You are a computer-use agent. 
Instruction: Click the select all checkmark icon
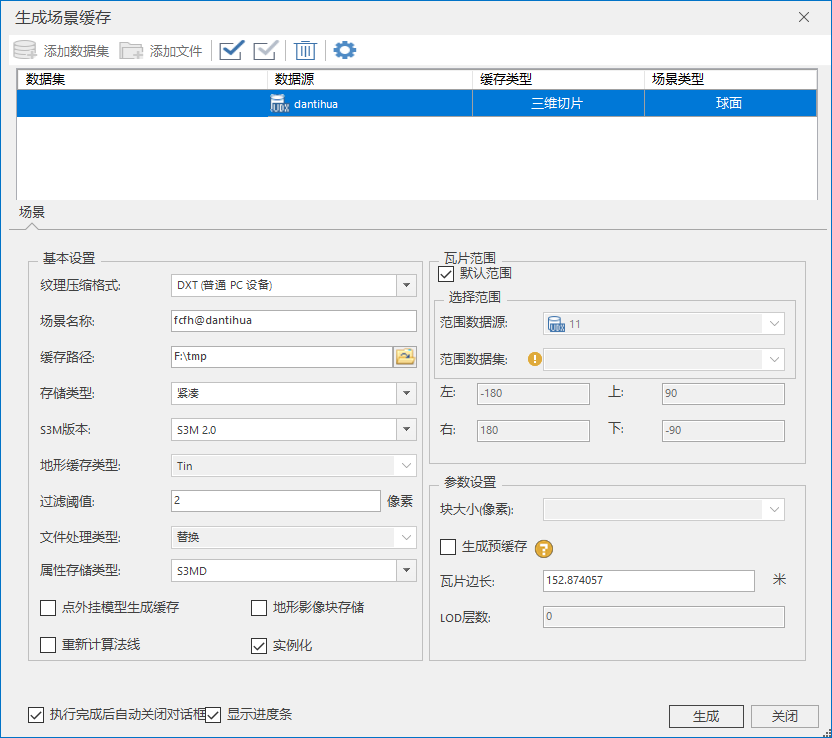click(231, 50)
